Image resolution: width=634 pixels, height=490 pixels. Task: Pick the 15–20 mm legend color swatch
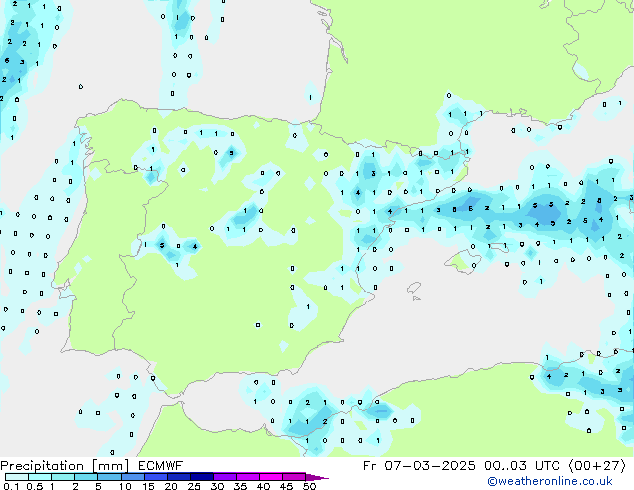click(155, 477)
